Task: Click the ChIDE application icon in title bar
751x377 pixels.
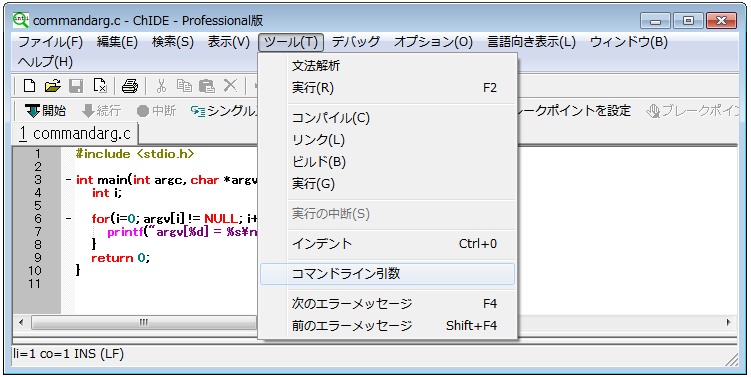Action: pyautogui.click(x=21, y=20)
